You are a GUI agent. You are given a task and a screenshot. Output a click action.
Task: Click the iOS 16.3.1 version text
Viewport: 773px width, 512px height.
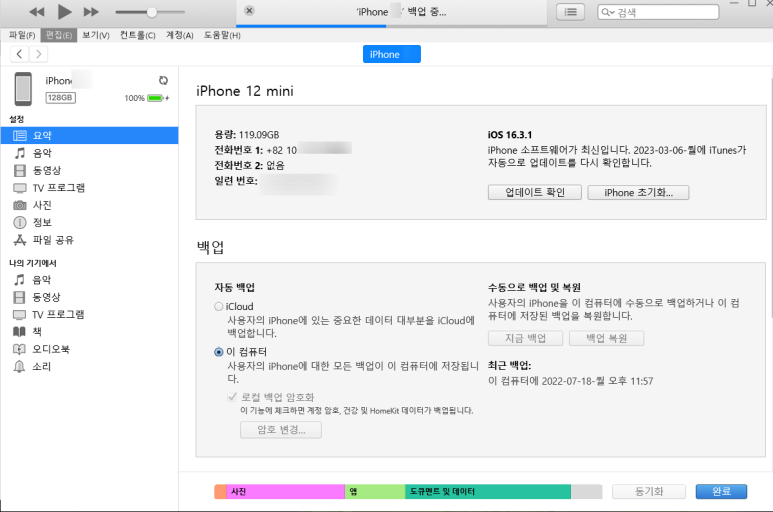[x=510, y=135]
